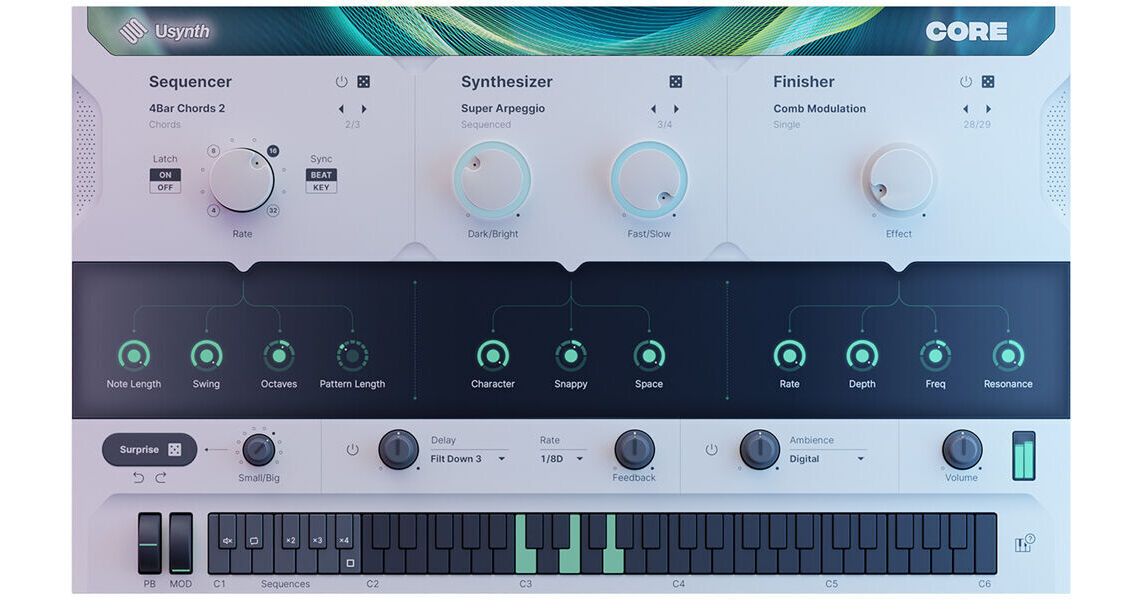Click the redo arrow under Surprise
This screenshot has height=600, width=1142.
coord(160,478)
